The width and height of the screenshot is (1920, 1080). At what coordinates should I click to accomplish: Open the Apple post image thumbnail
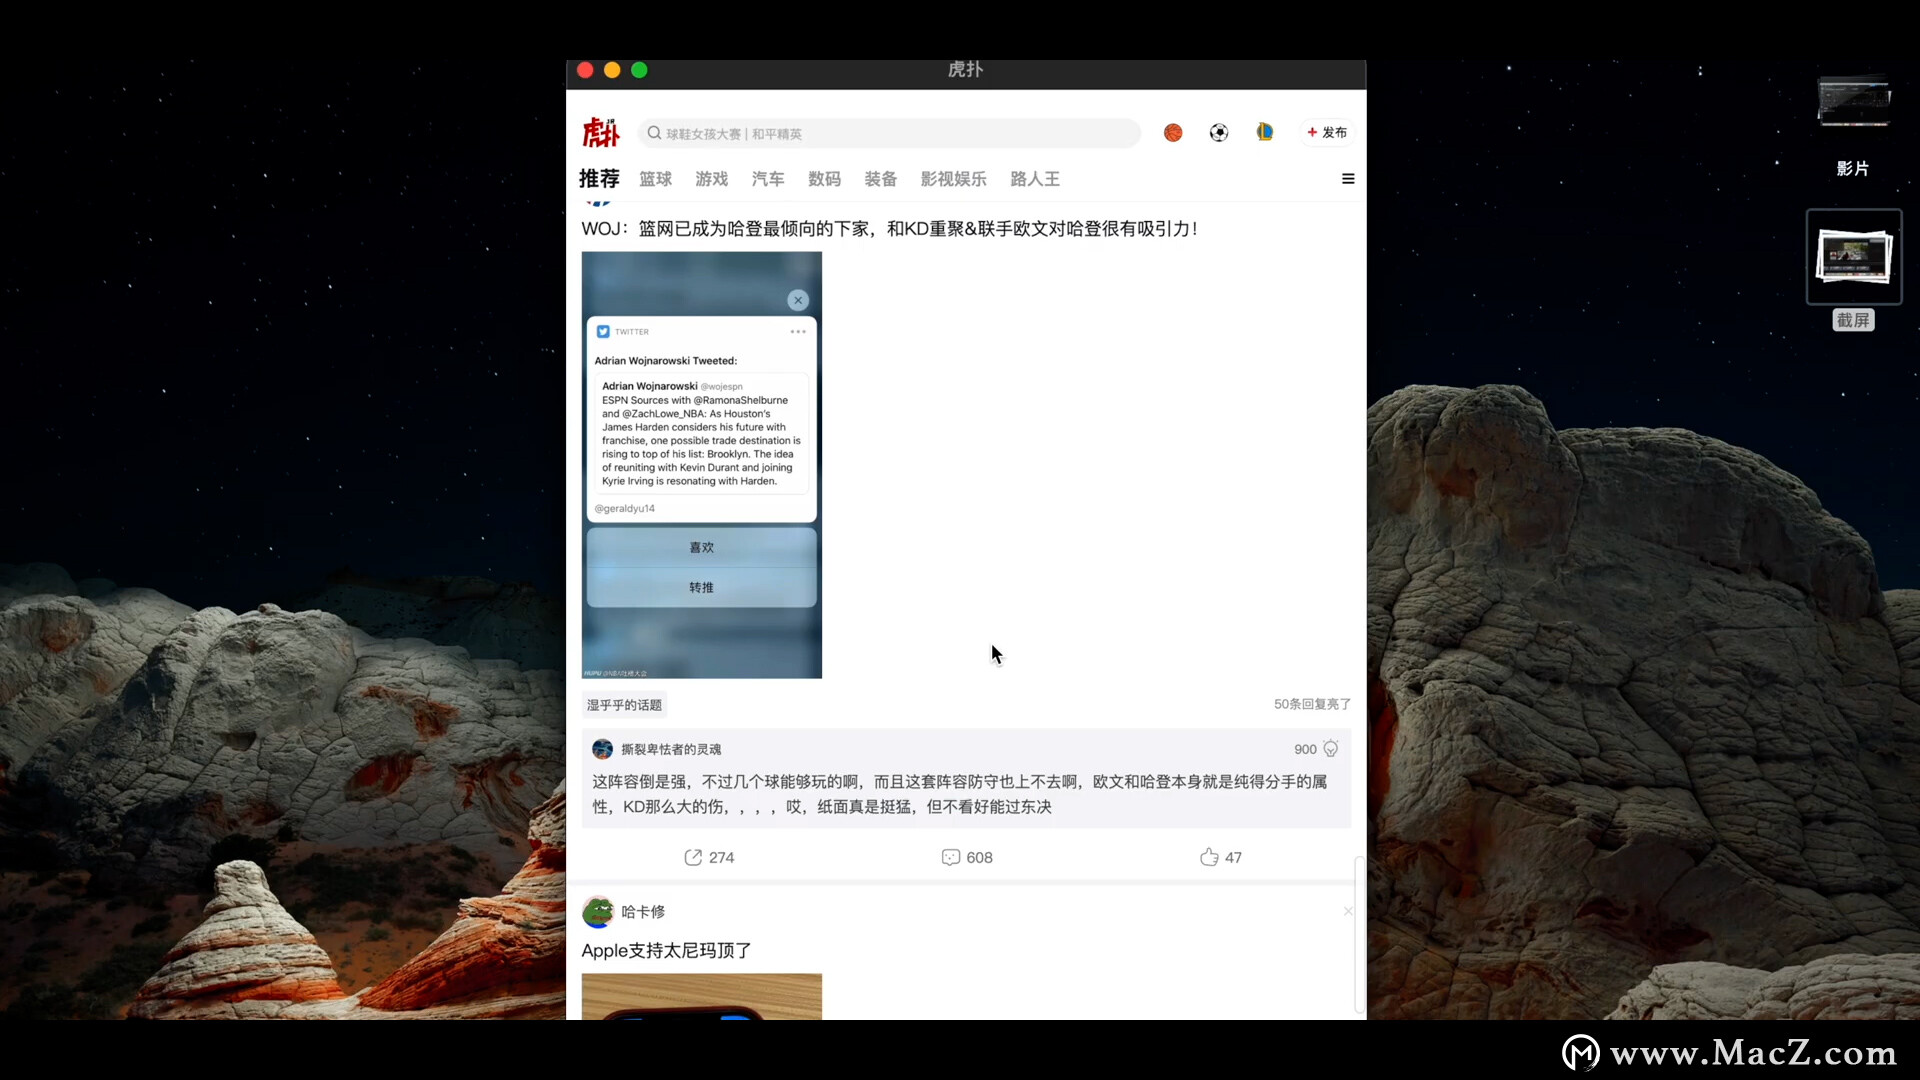(x=702, y=997)
